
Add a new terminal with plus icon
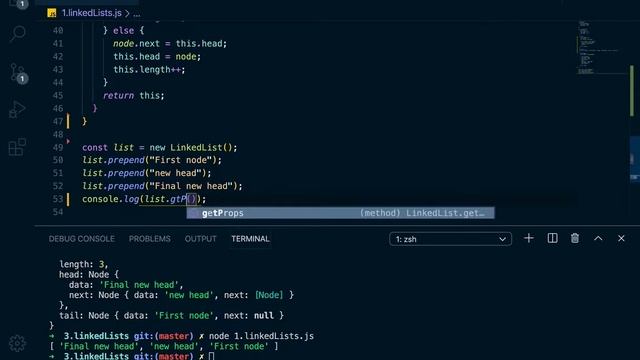pos(529,238)
